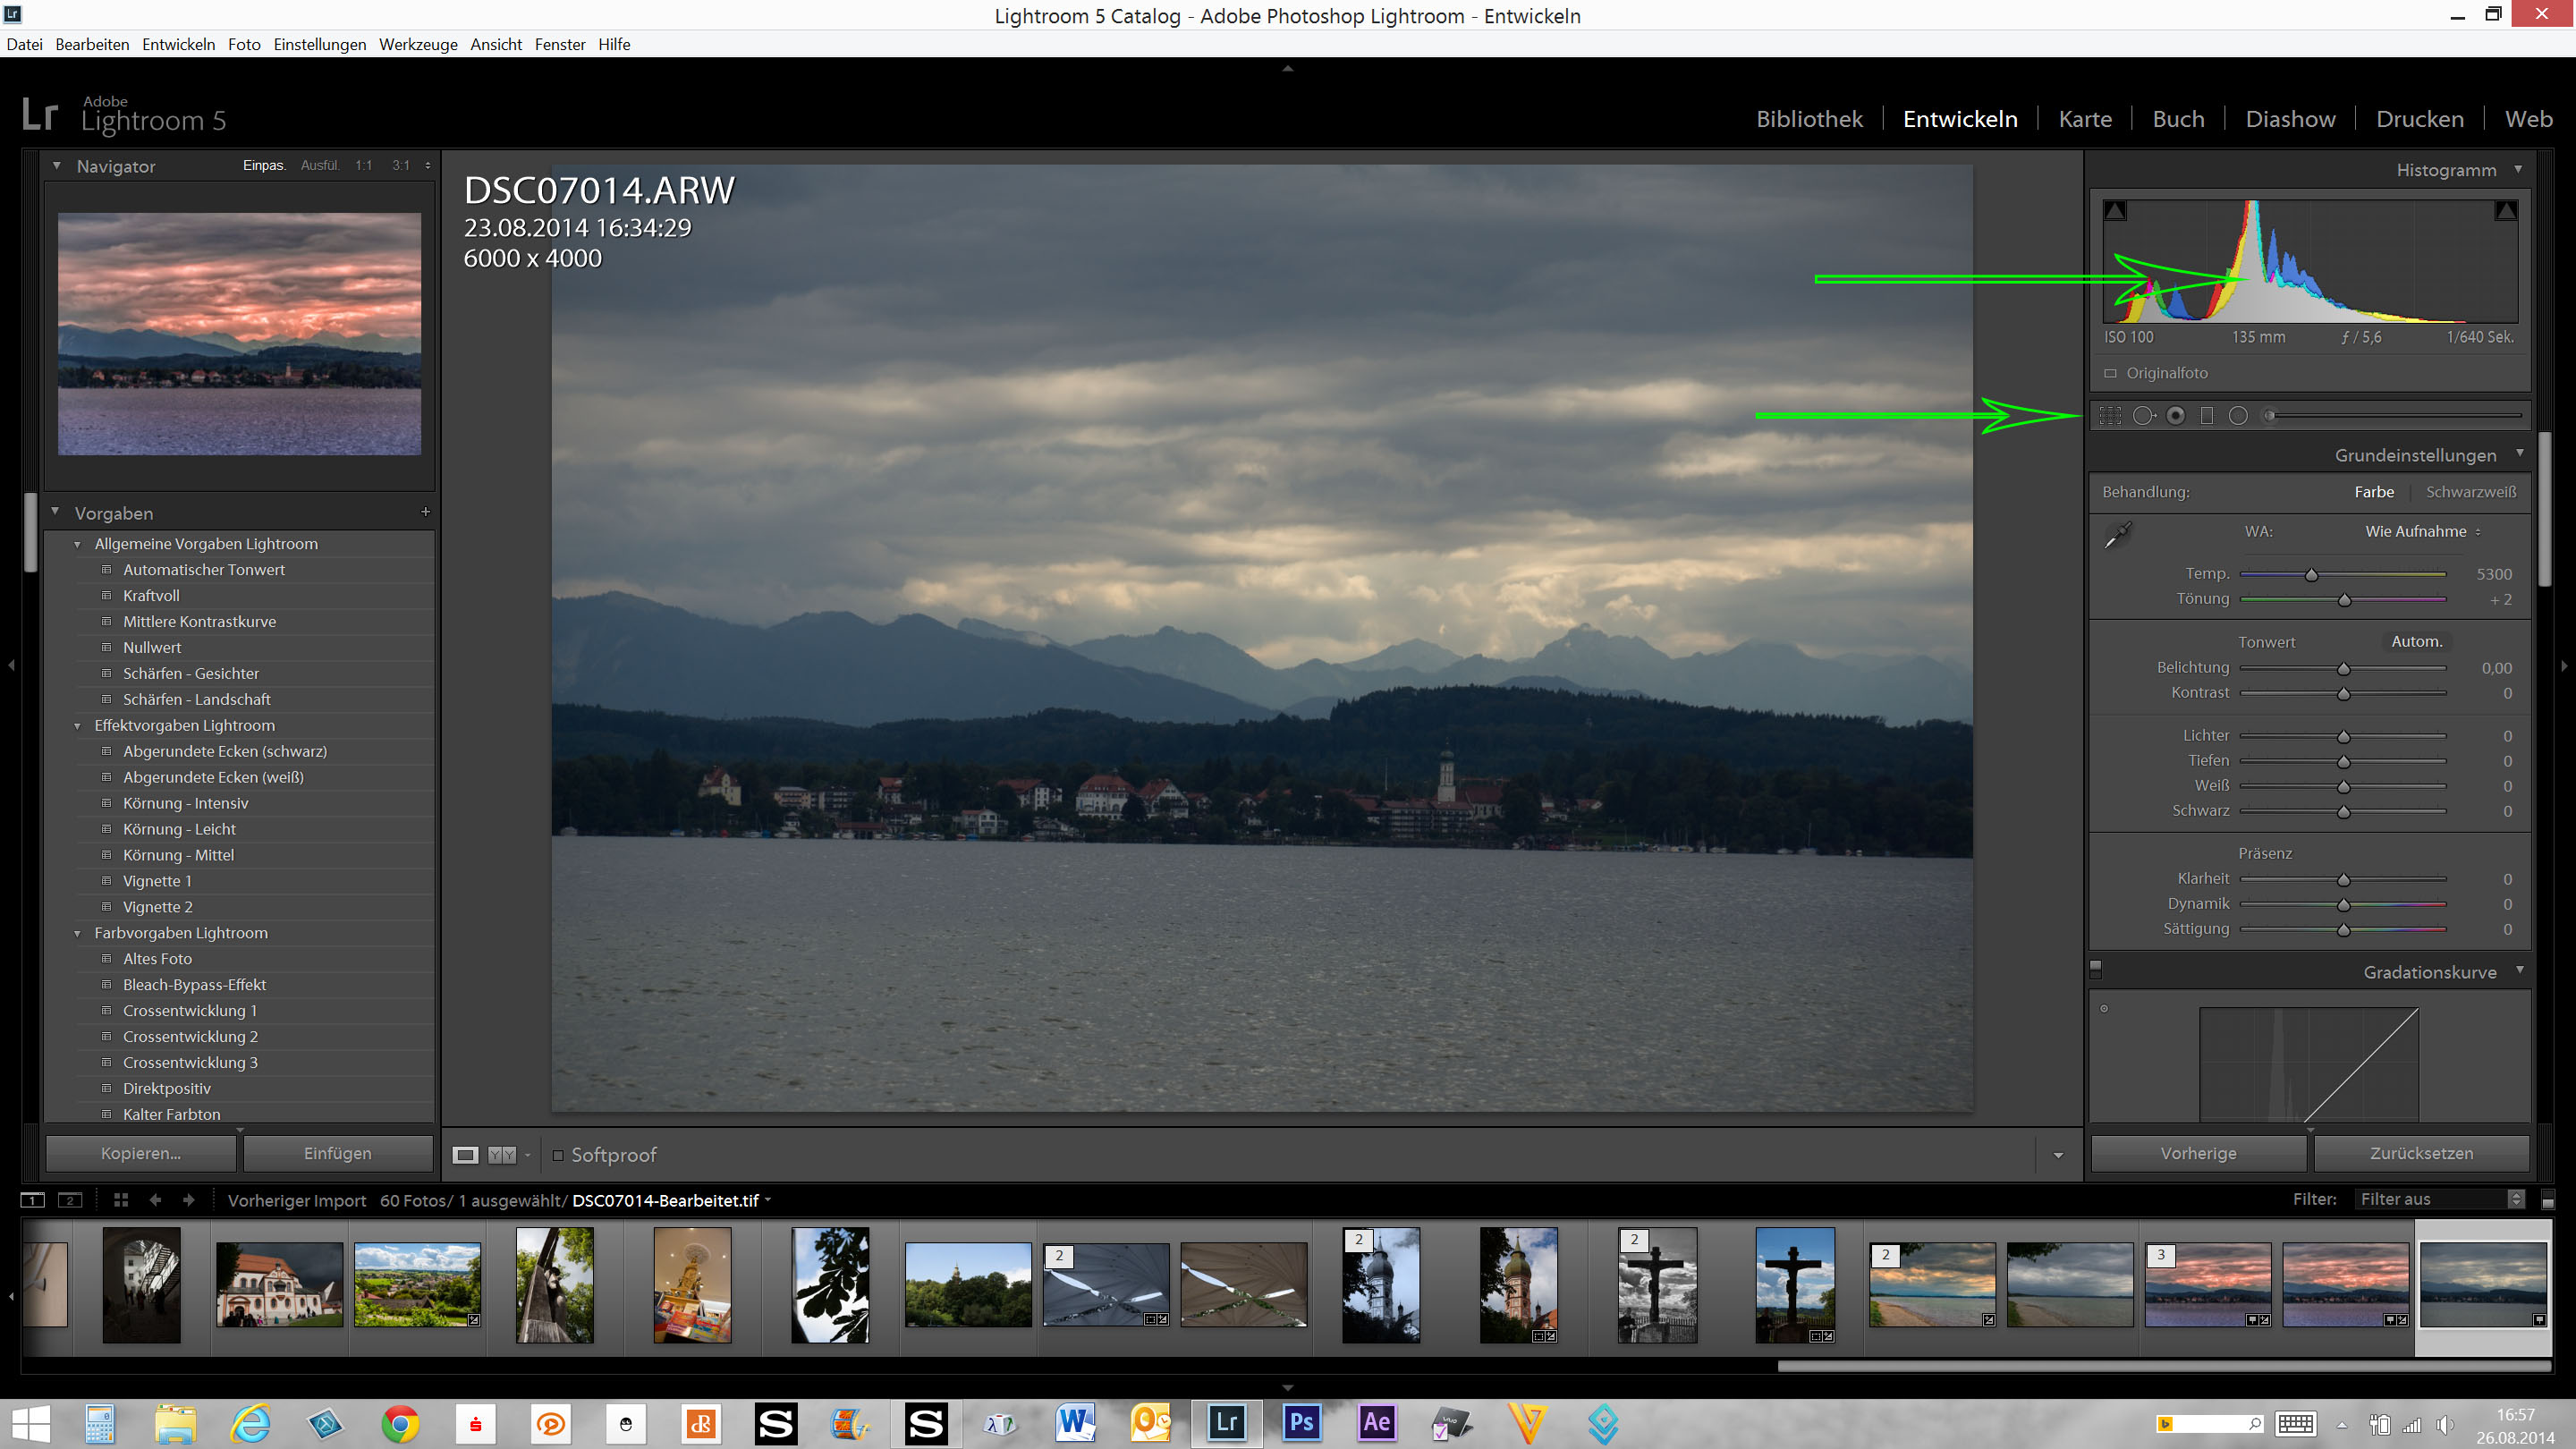Select black-and-white cross thumbnail in filmstrip

click(x=1657, y=1284)
